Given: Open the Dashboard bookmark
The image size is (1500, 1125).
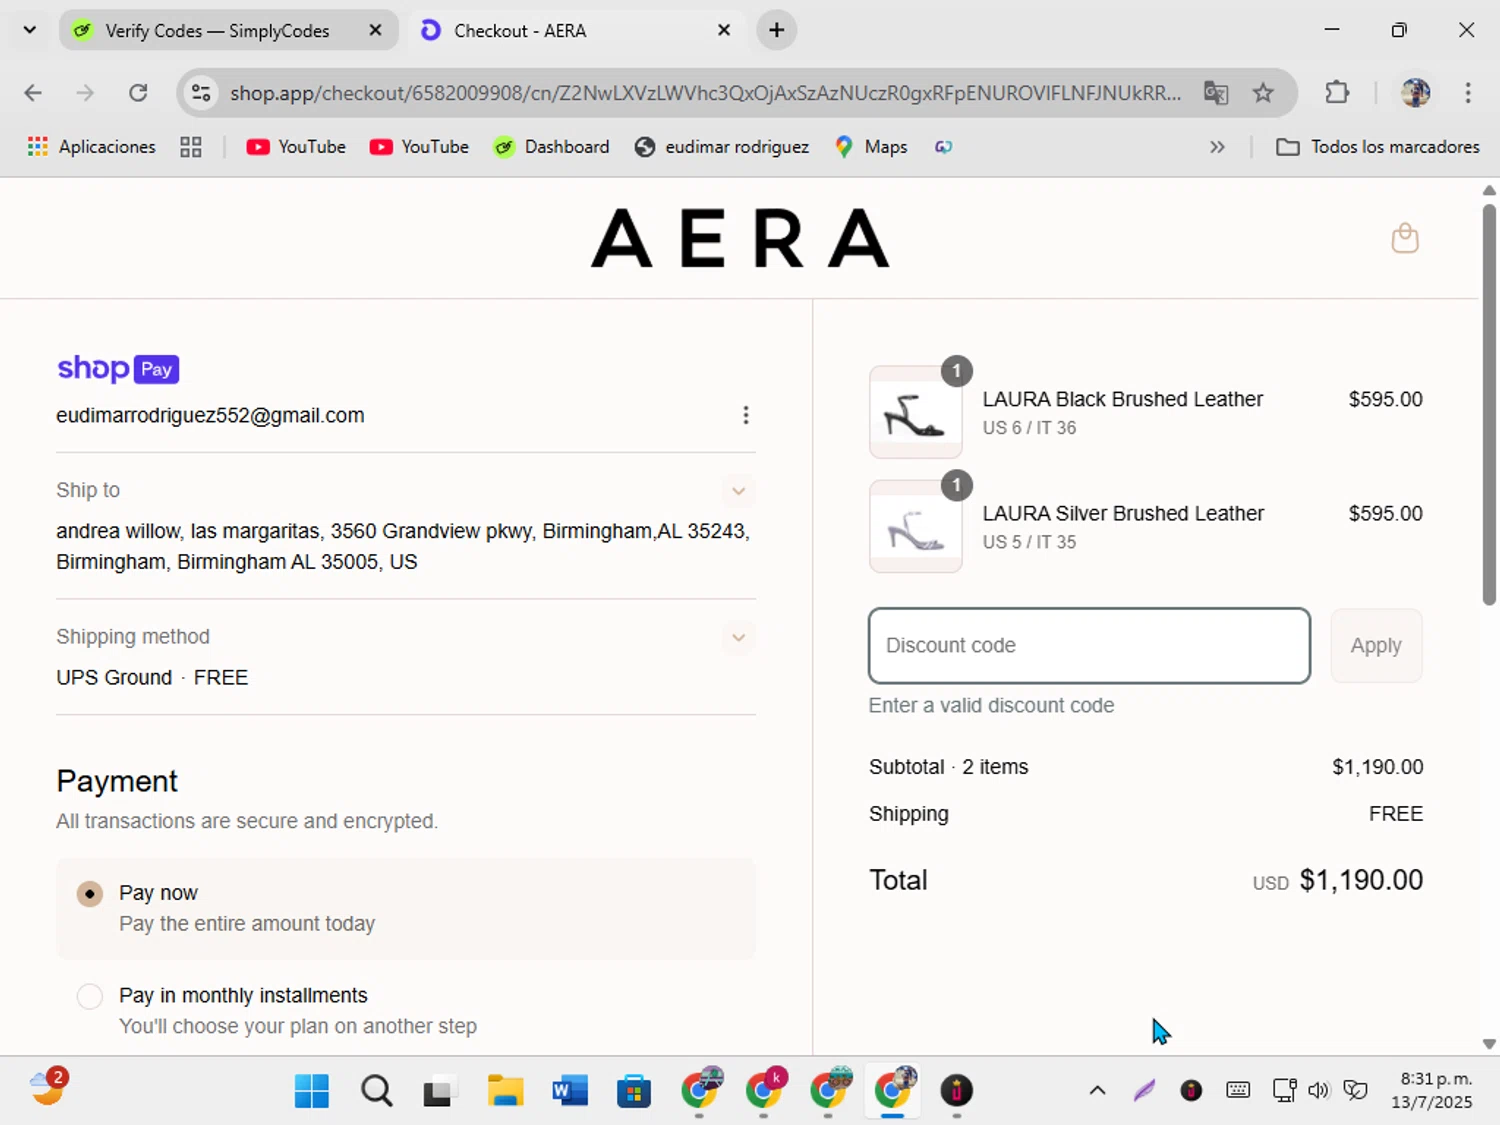Looking at the screenshot, I should pos(552,147).
